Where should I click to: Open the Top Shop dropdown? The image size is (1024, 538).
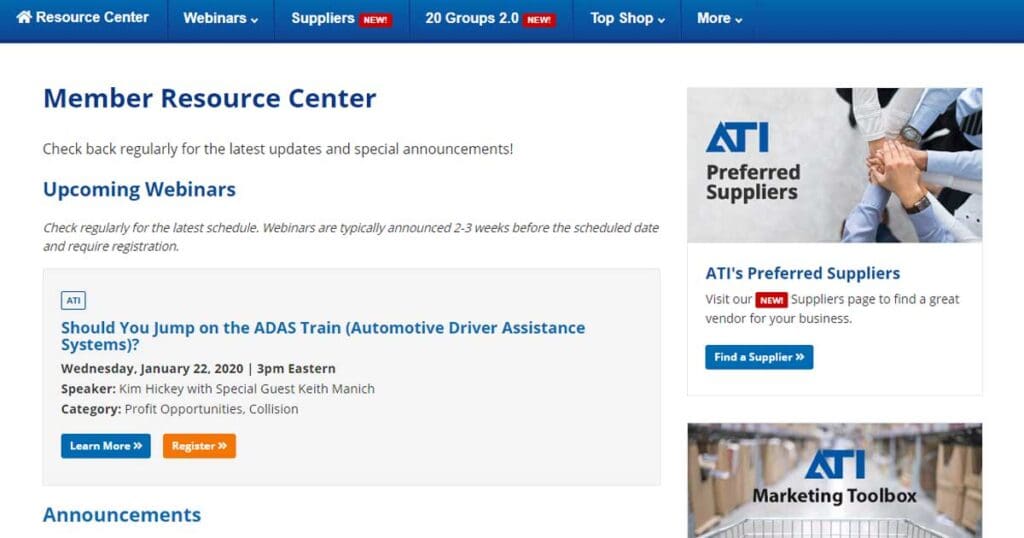click(627, 18)
